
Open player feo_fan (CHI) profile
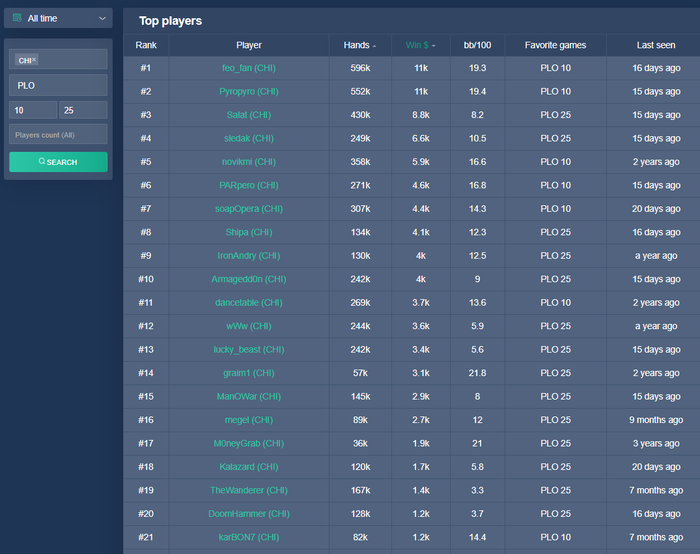(249, 68)
